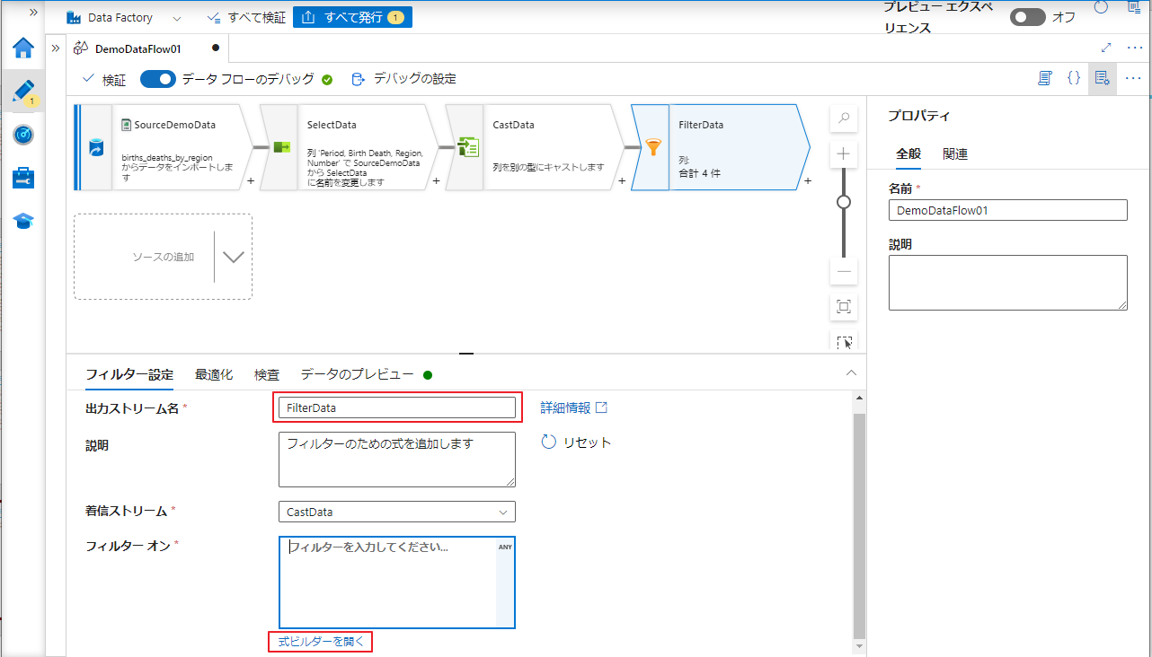The image size is (1152, 657).
Task: Toggle the properties panel icon
Action: point(1101,79)
